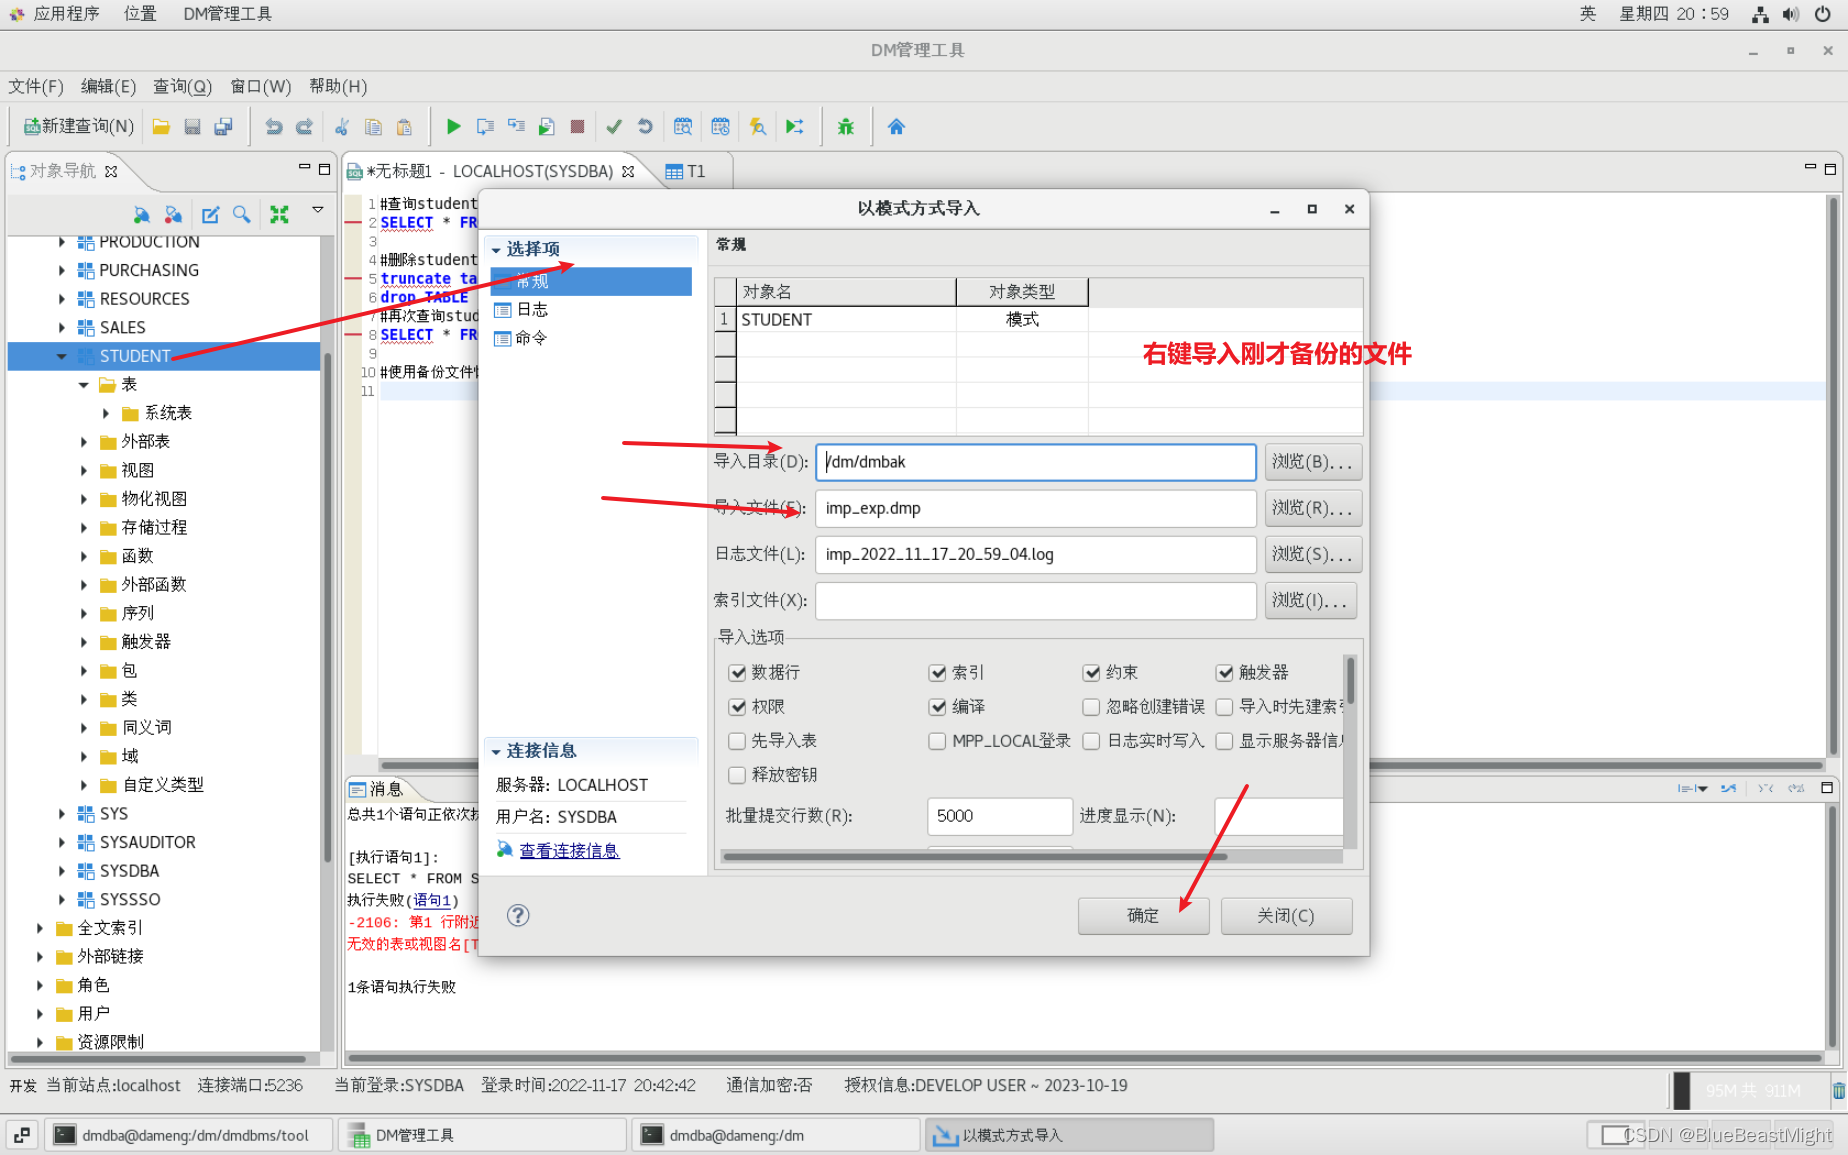Click the paste icon in the toolbar
The width and height of the screenshot is (1848, 1155).
click(404, 126)
